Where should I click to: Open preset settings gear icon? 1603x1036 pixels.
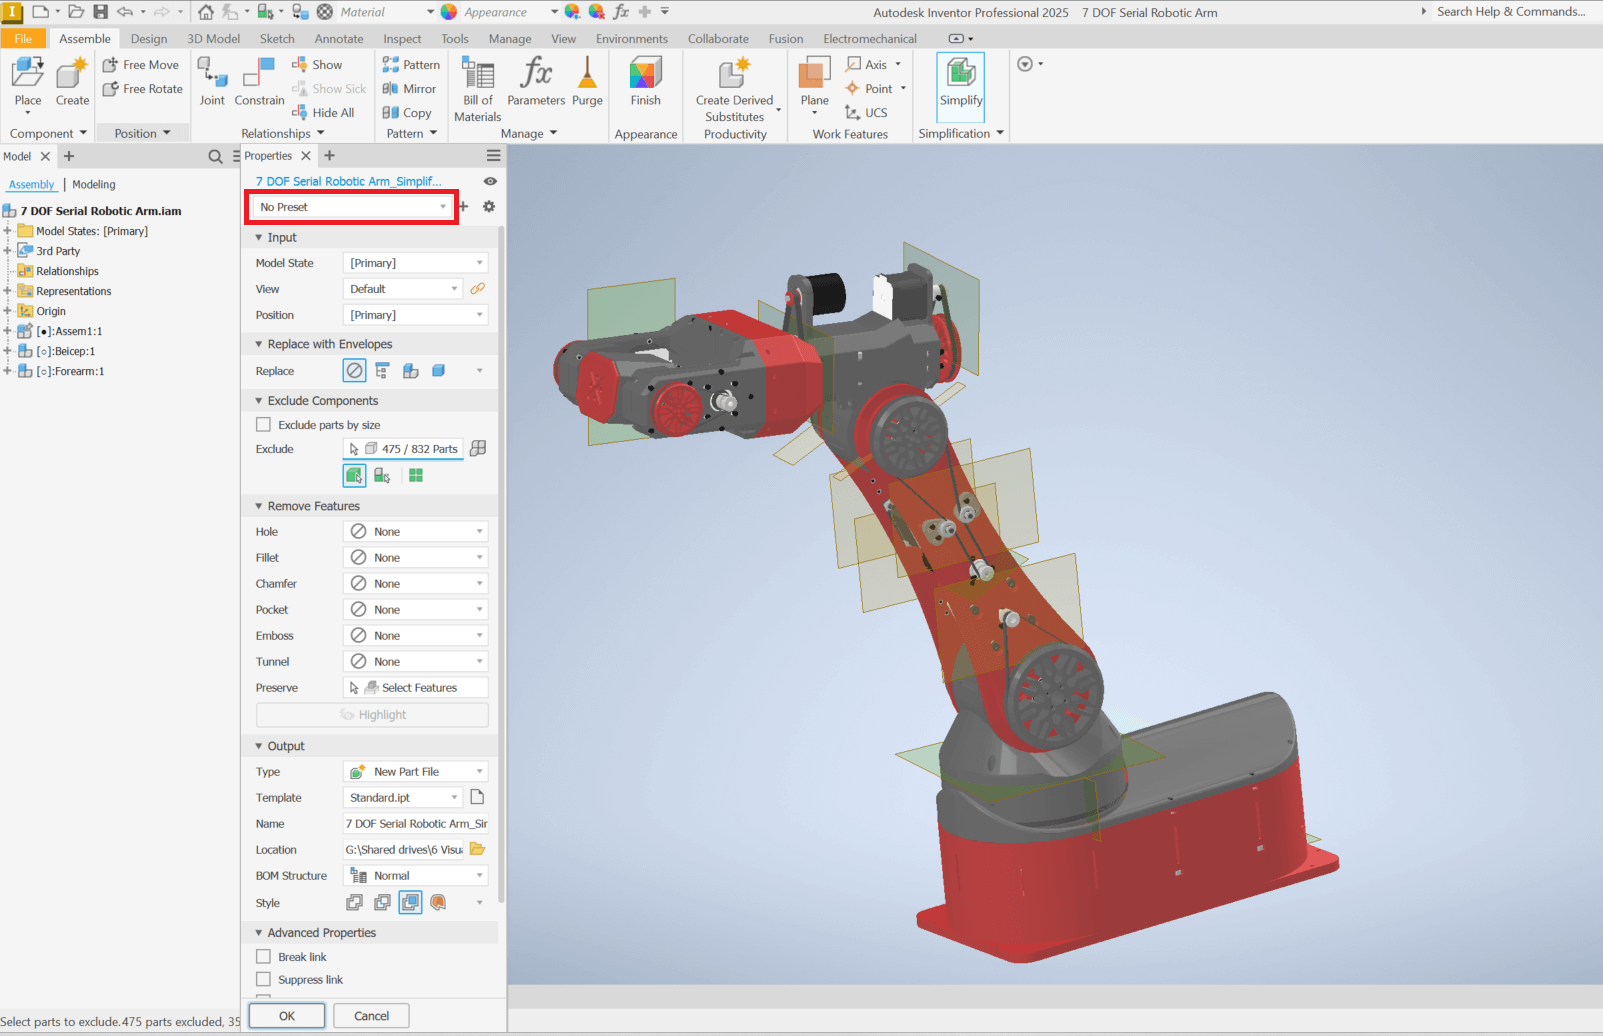(x=489, y=206)
